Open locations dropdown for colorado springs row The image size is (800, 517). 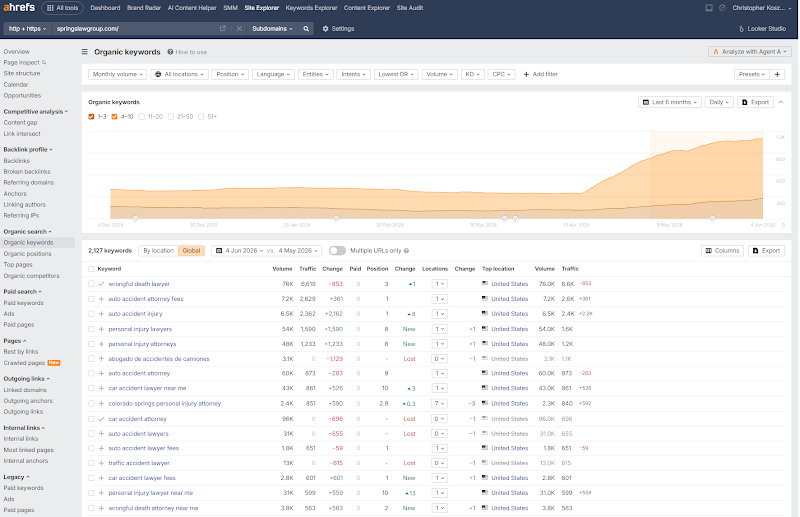(x=439, y=404)
